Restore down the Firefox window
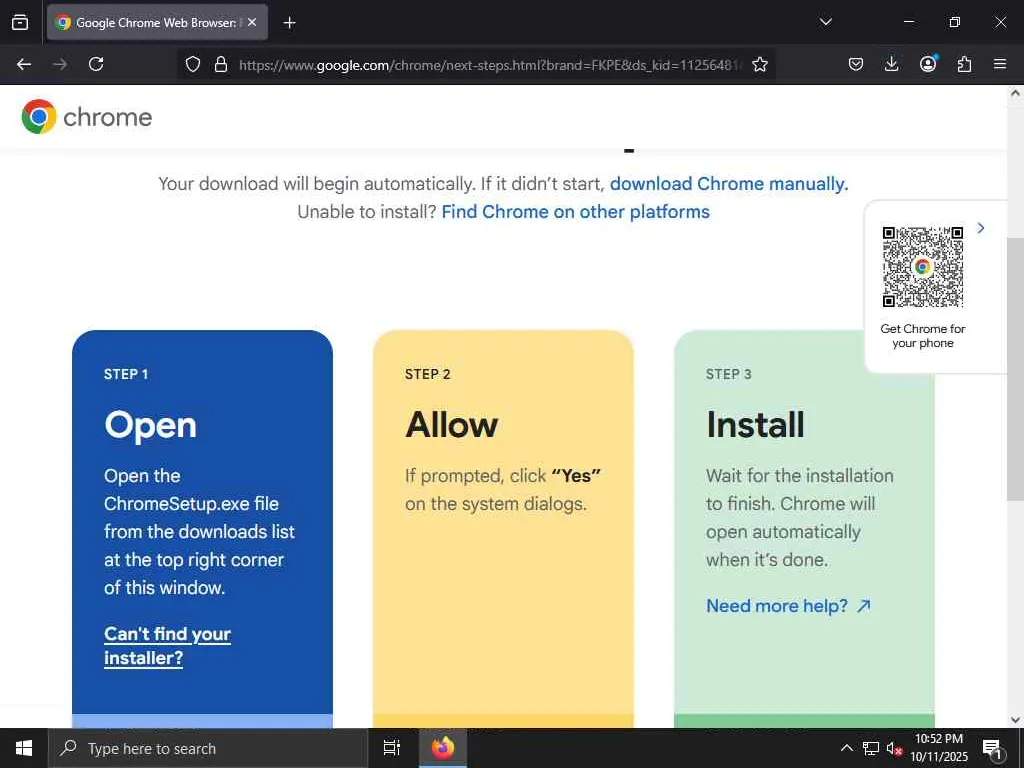This screenshot has width=1024, height=768. coord(954,22)
